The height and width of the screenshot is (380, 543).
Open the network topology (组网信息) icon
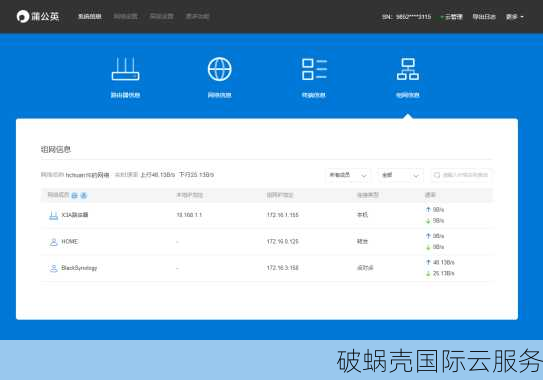(x=408, y=69)
